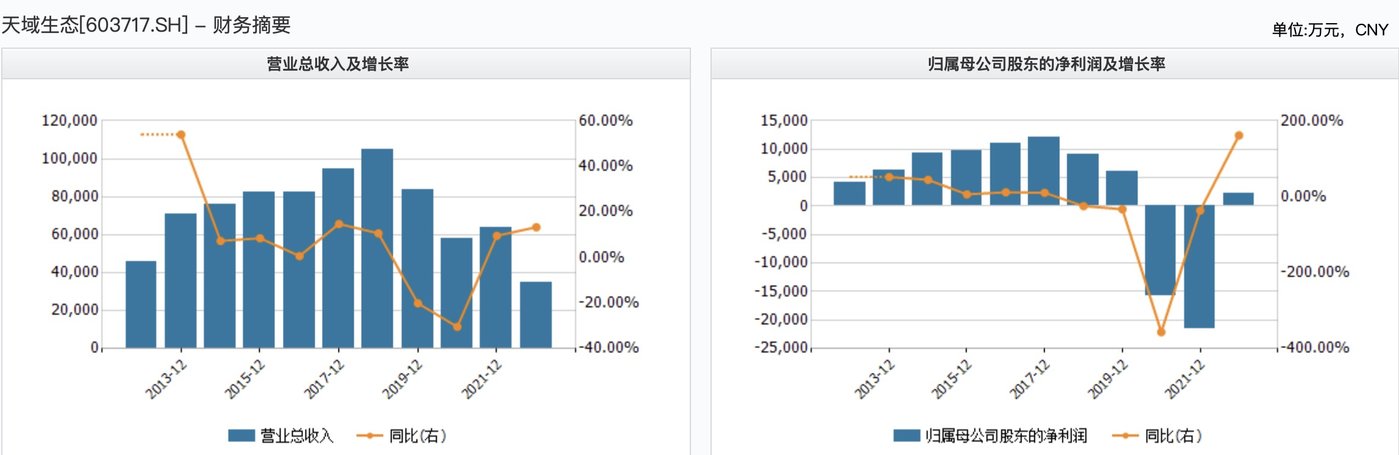Select the 归属母公司股东的净利润及增长率 panel header

pos(1054,64)
